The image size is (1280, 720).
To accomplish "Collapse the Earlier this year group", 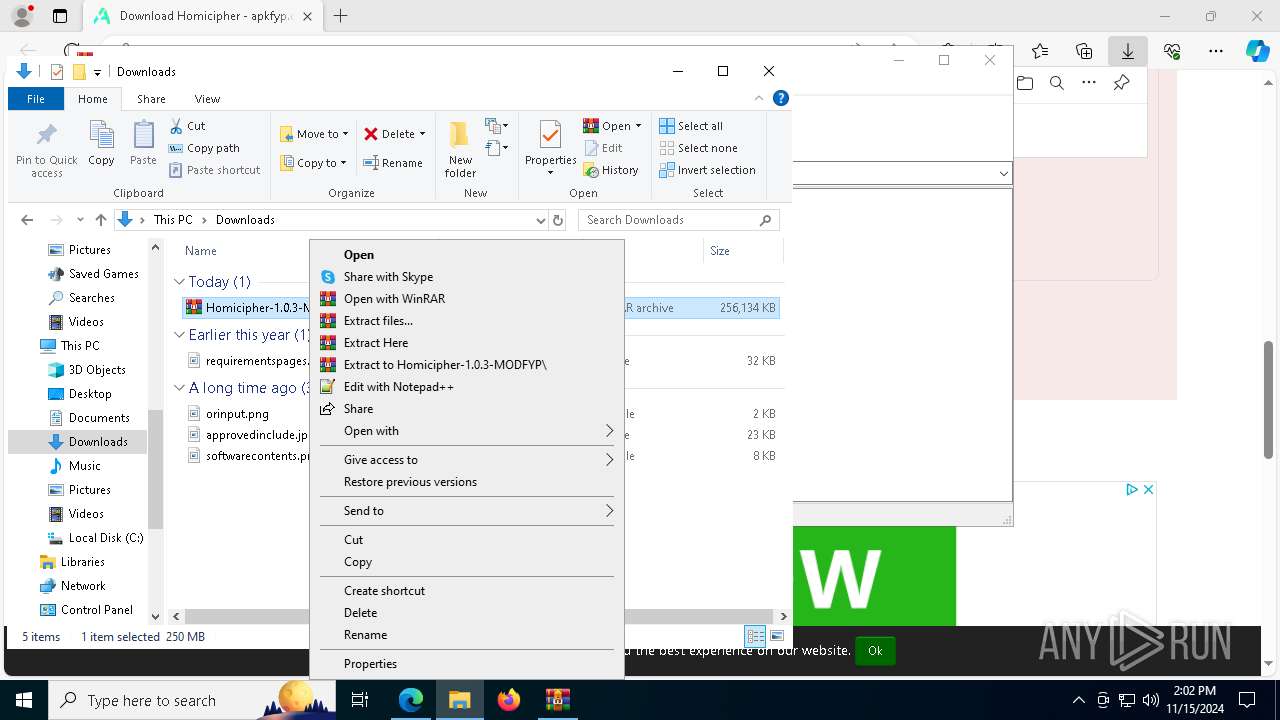I will [x=180, y=335].
